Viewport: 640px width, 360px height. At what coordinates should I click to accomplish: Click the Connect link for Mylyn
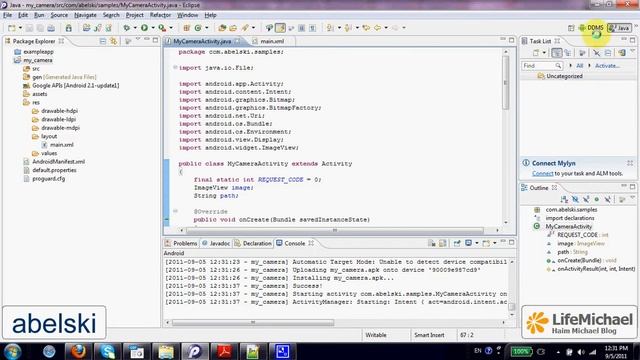[x=542, y=173]
